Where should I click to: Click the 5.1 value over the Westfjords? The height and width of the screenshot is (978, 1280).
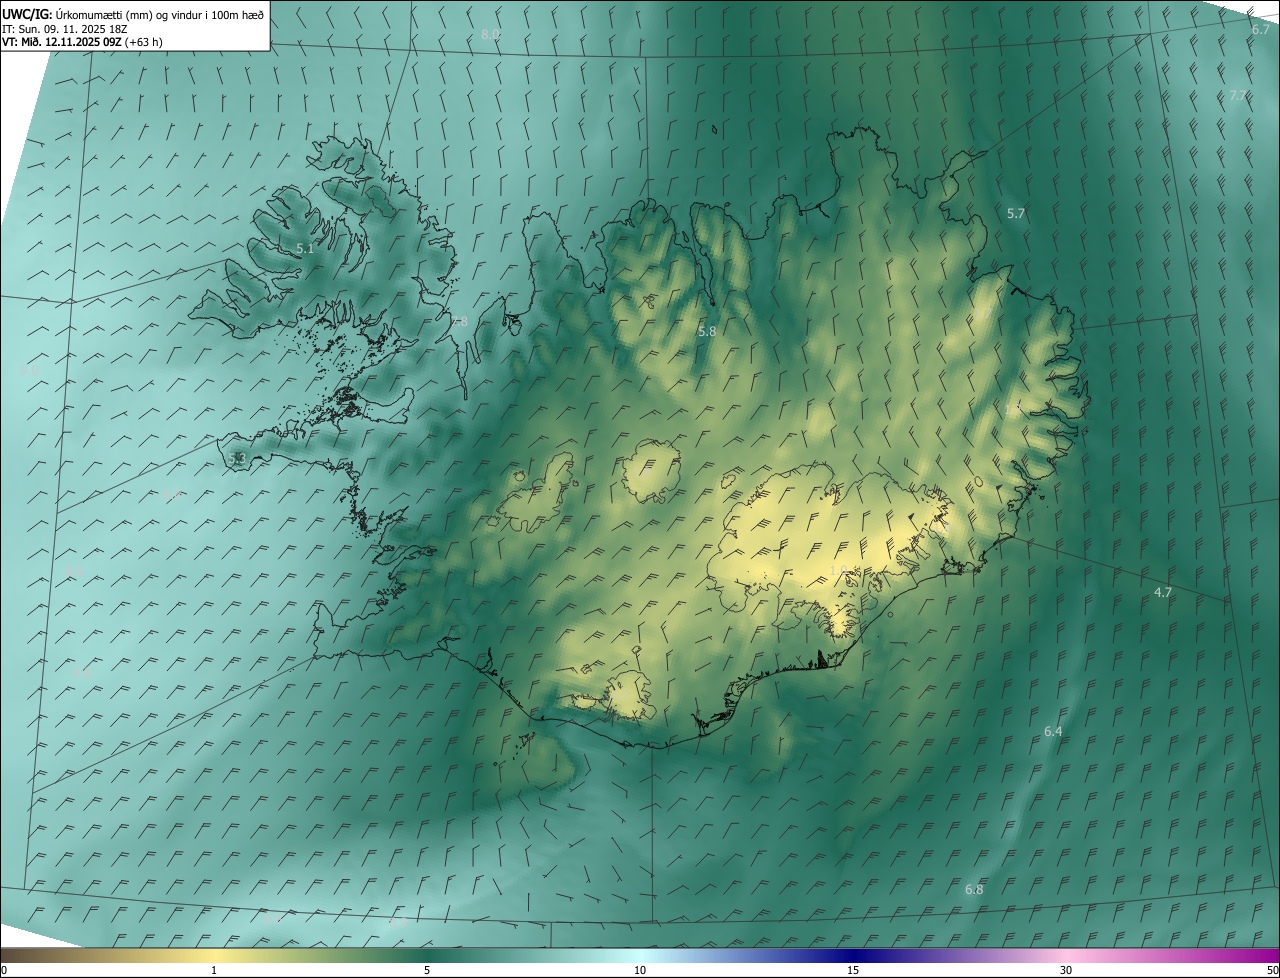[x=305, y=249]
